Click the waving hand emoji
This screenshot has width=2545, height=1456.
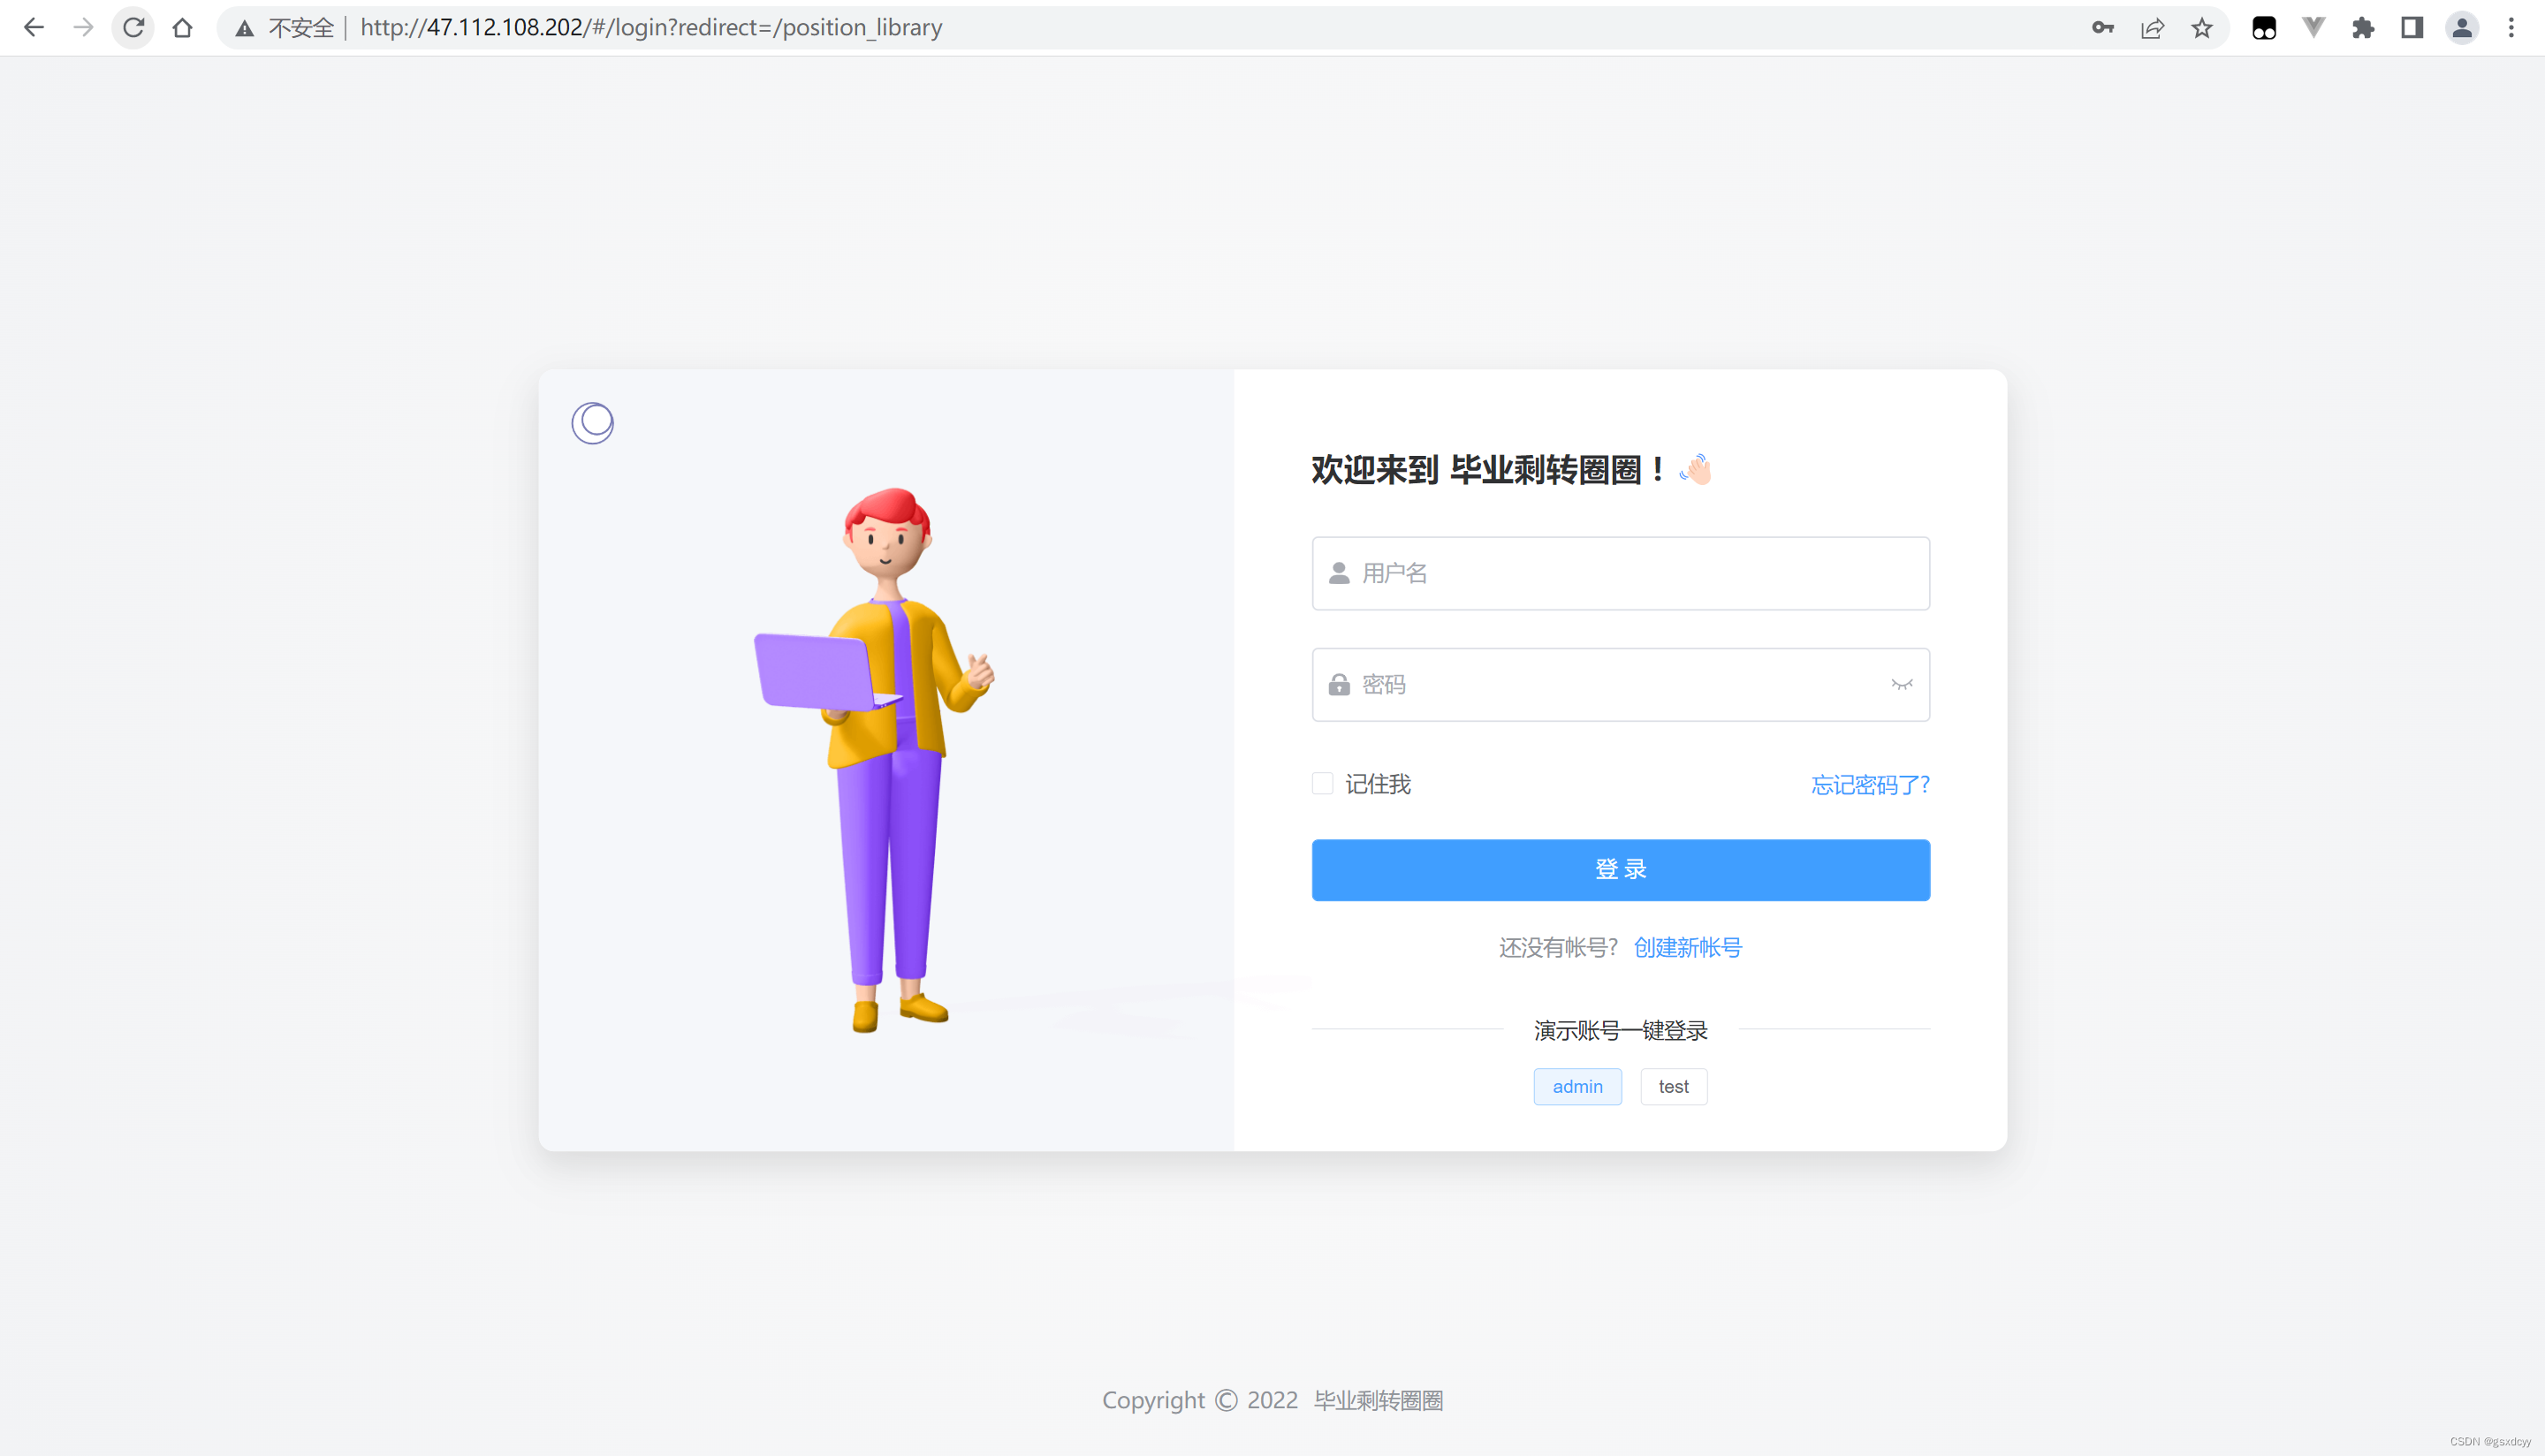1696,469
